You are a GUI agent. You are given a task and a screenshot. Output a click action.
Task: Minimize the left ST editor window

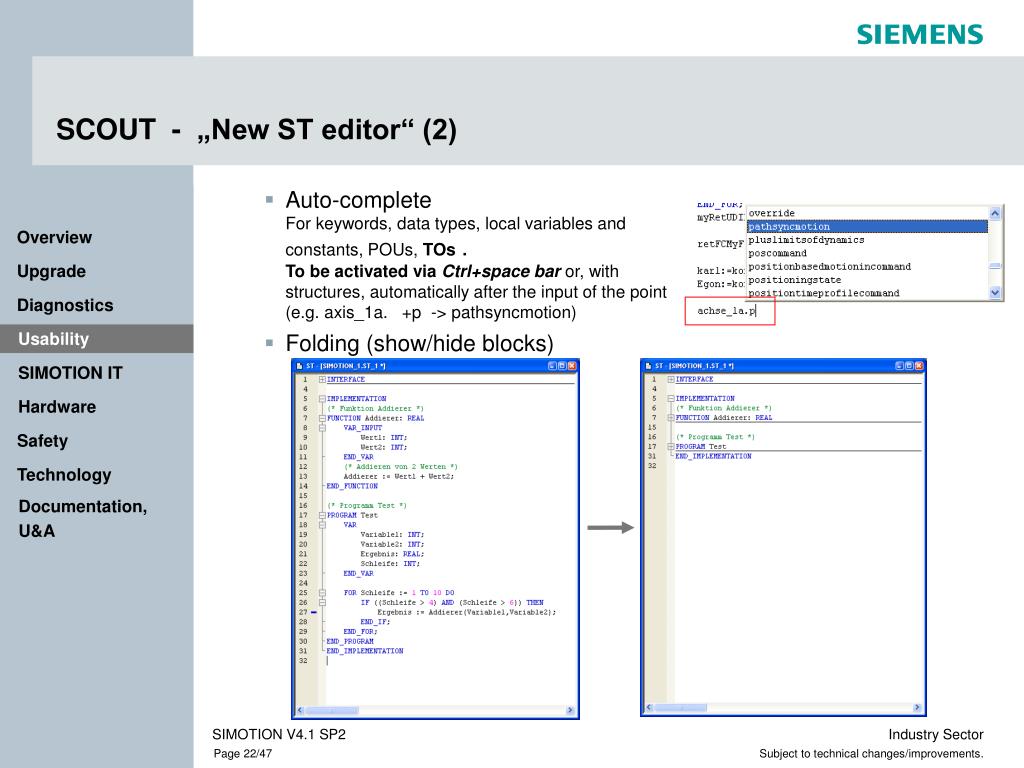[552, 366]
